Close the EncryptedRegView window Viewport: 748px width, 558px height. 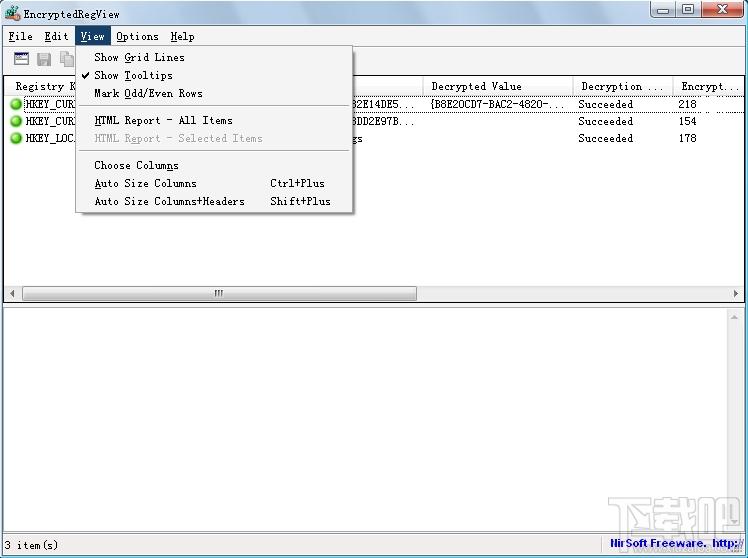722,9
